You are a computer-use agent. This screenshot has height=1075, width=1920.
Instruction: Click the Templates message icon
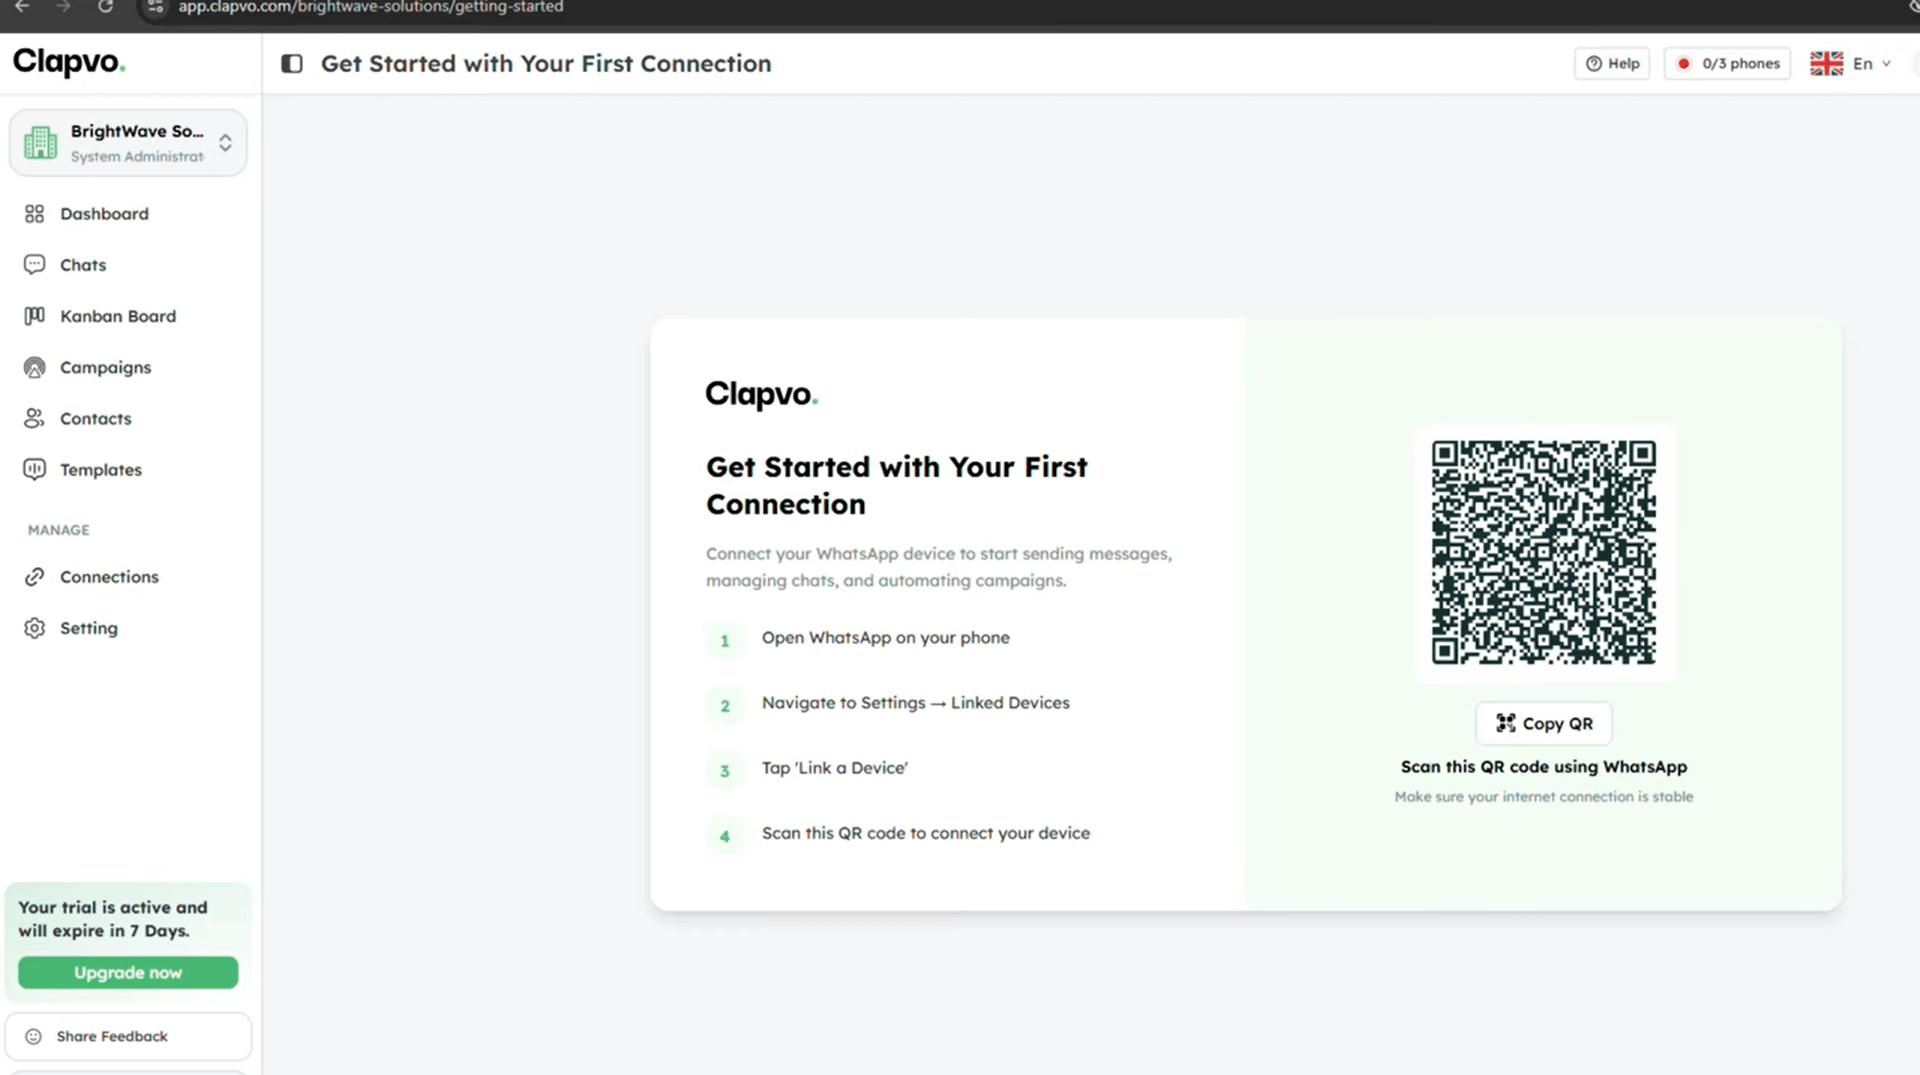click(x=35, y=469)
